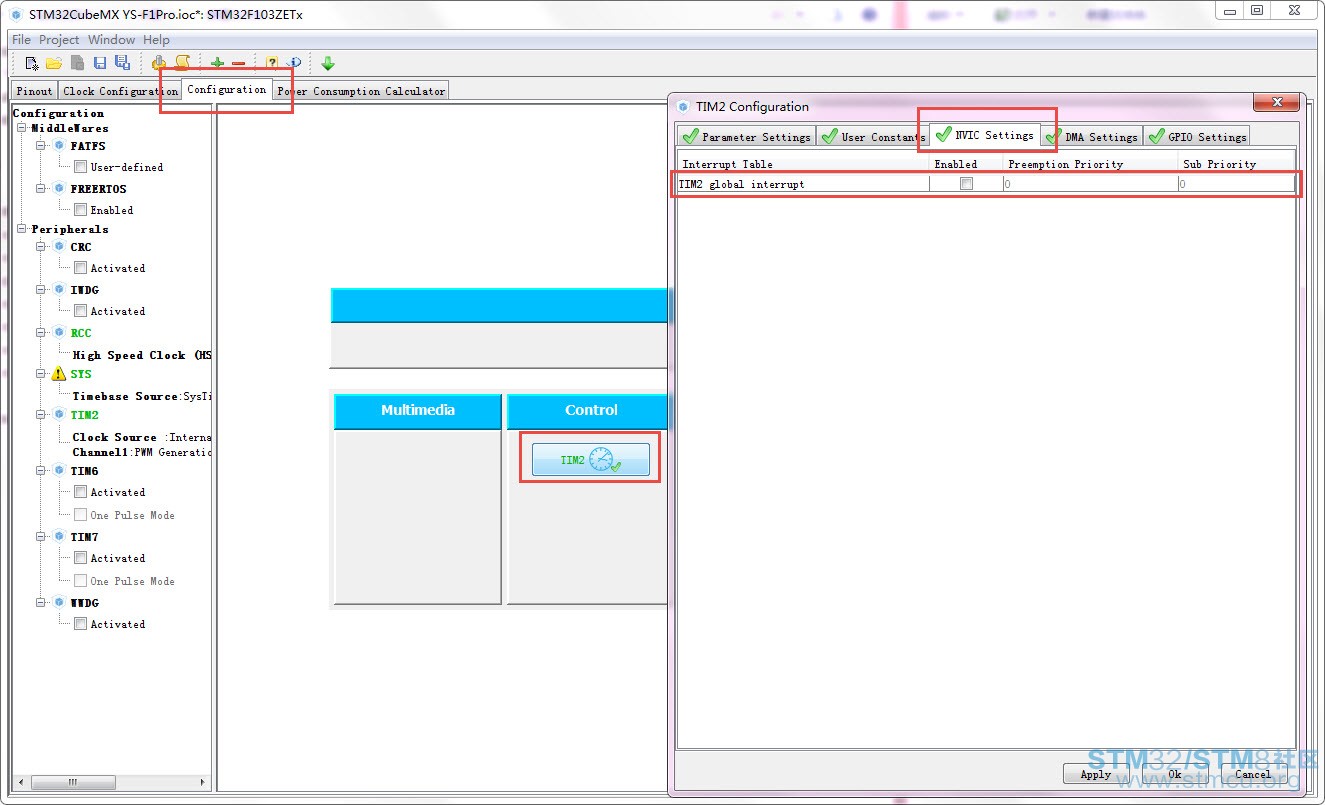The width and height of the screenshot is (1325, 805).
Task: Click the green plus toolbar icon
Action: [x=217, y=63]
